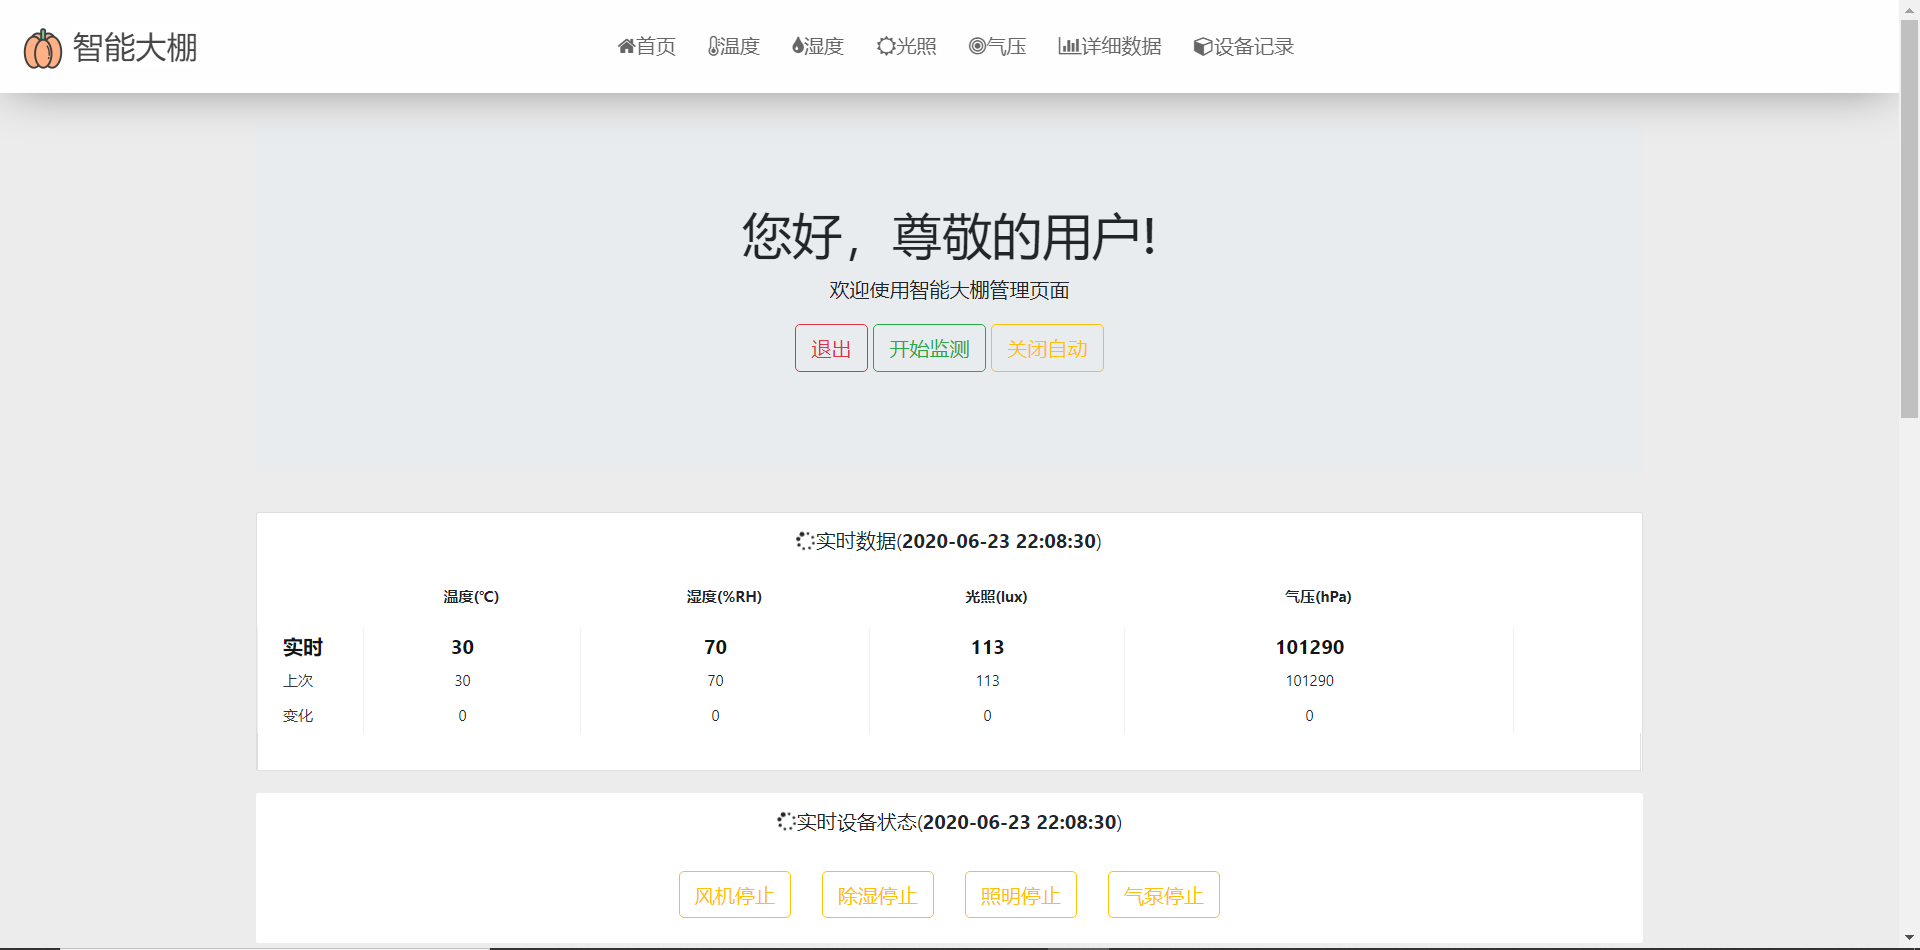
Task: Open the 设备记录 nav item
Action: 1244,46
